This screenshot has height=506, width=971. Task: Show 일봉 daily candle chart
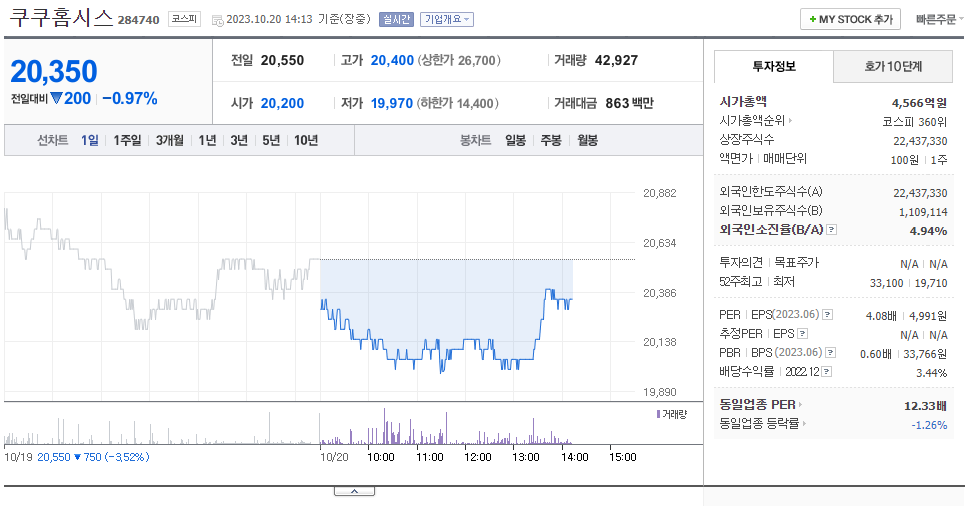(515, 141)
